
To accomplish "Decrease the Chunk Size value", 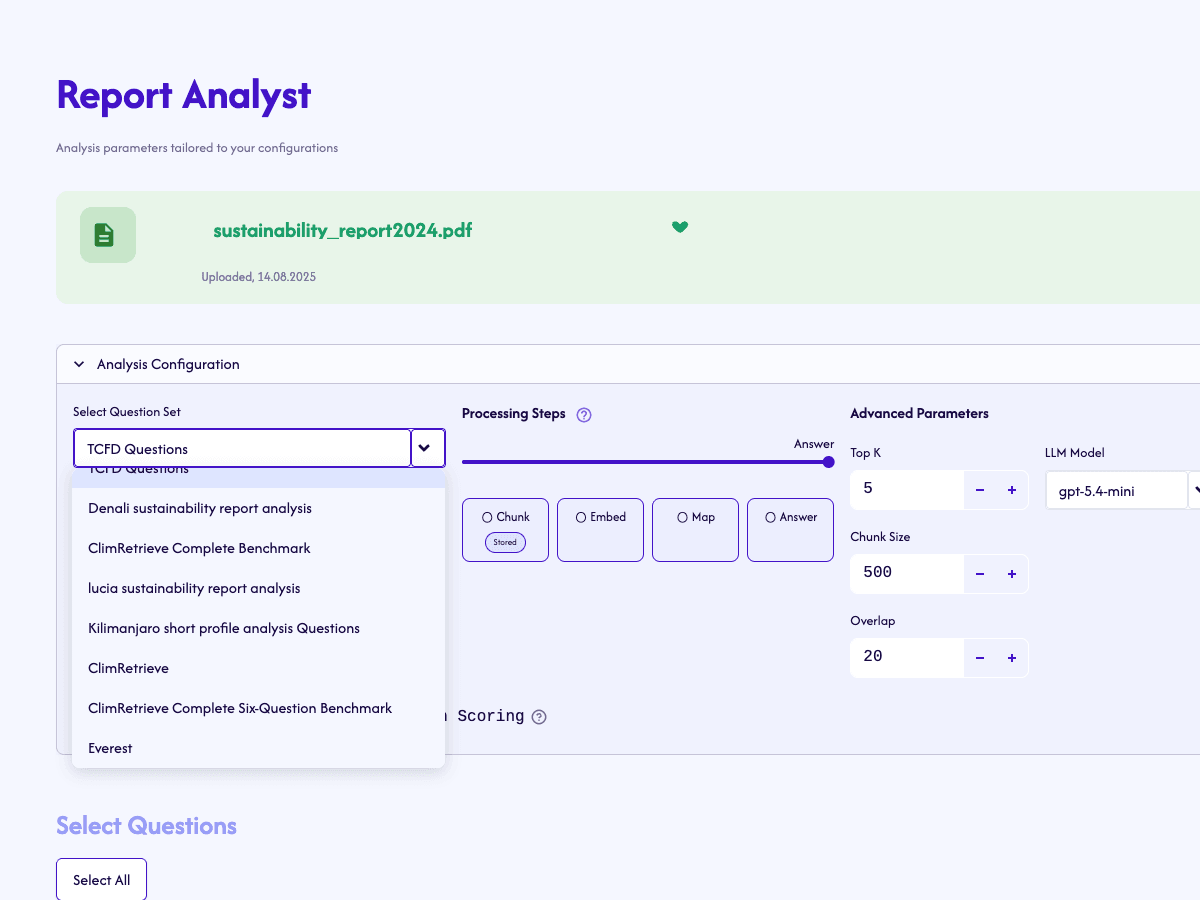I will click(x=980, y=574).
